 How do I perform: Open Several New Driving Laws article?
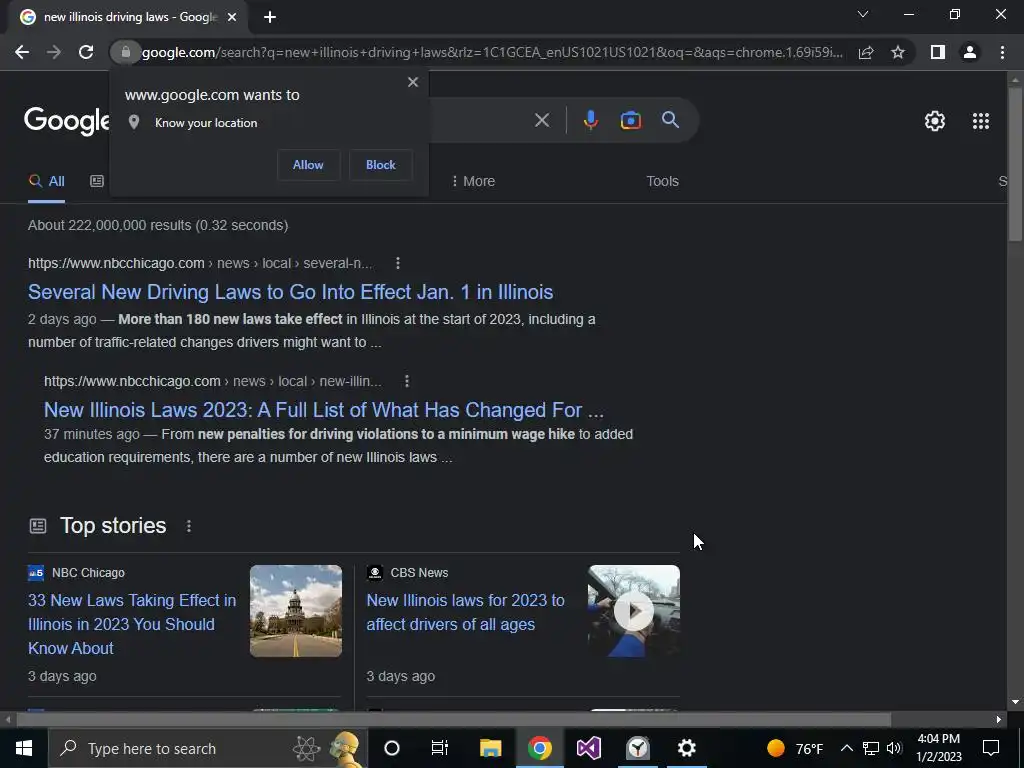click(291, 292)
